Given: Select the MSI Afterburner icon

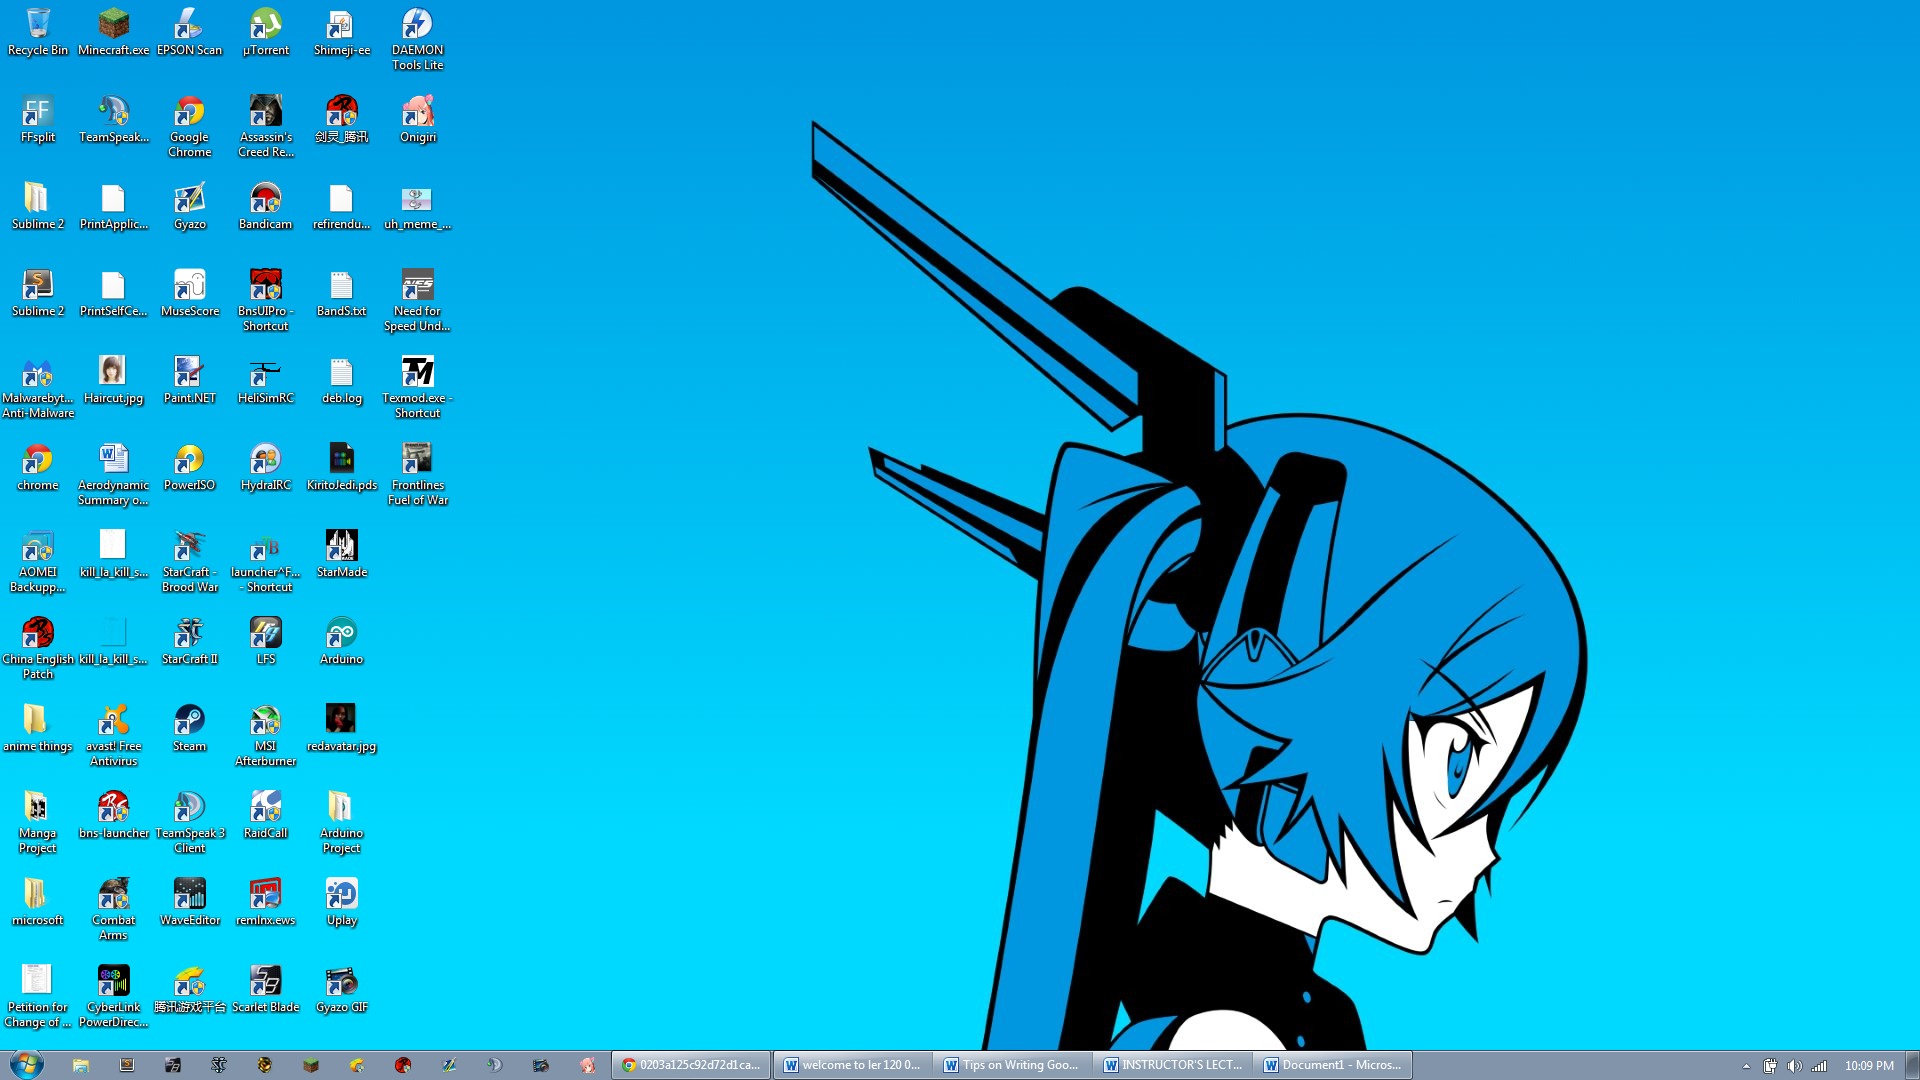Looking at the screenshot, I should click(x=265, y=735).
